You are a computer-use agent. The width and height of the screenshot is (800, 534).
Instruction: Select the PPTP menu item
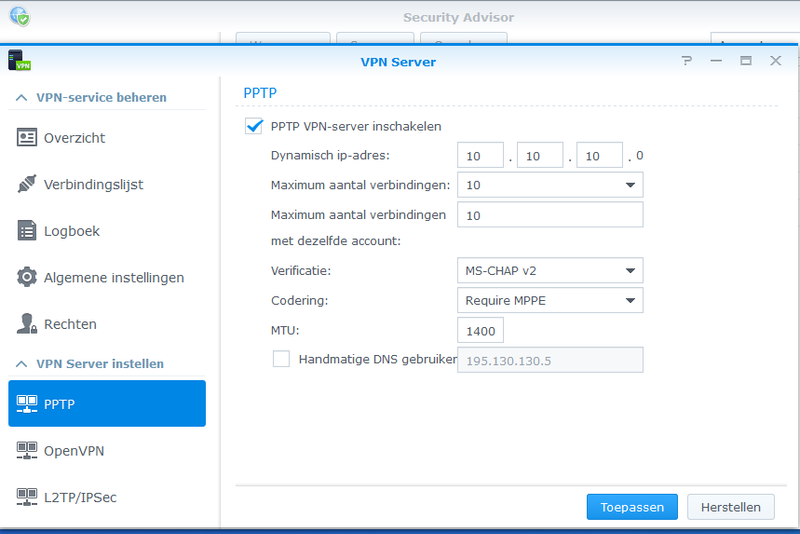pos(107,404)
